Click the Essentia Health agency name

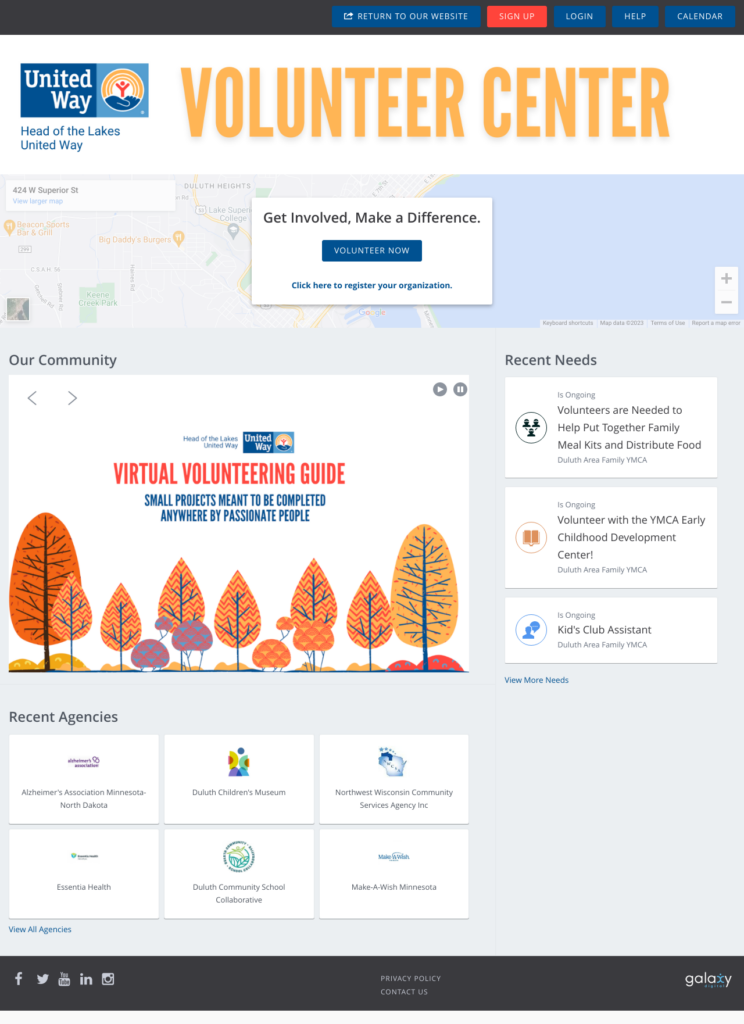[84, 887]
